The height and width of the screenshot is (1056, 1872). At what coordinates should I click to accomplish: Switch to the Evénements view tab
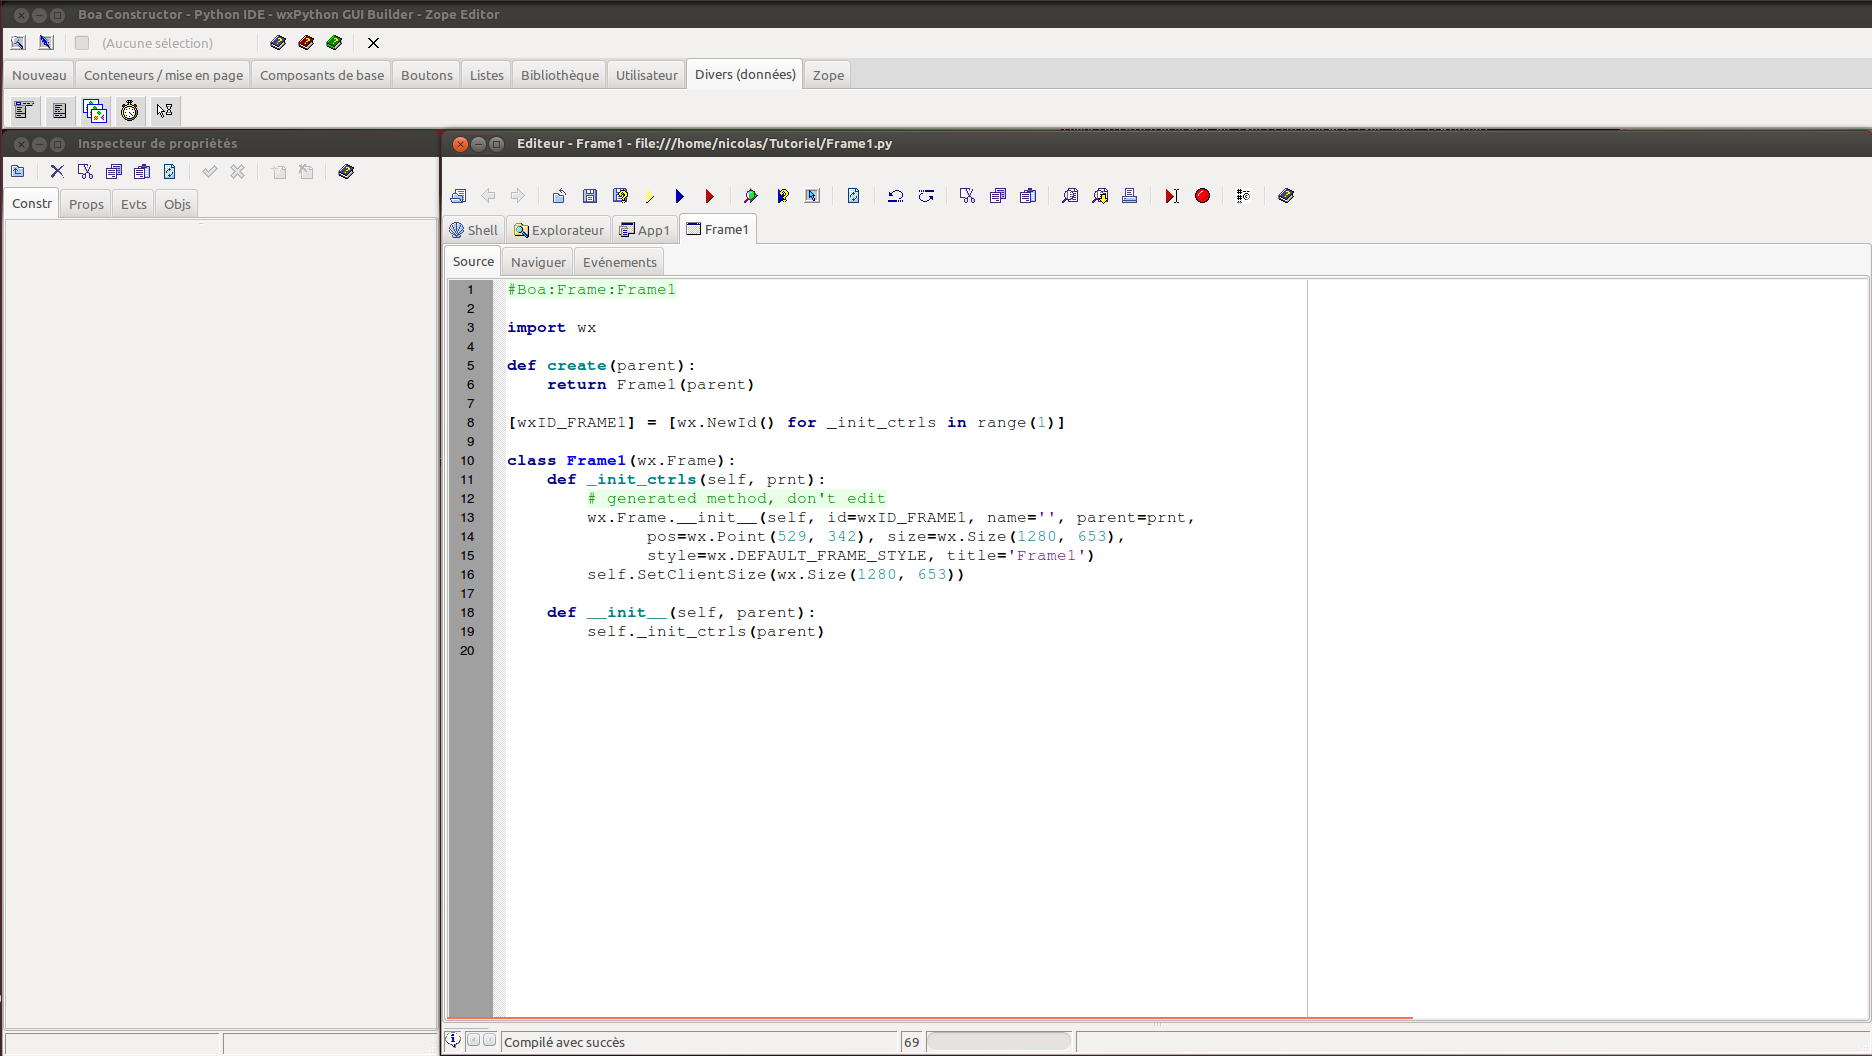coord(619,262)
